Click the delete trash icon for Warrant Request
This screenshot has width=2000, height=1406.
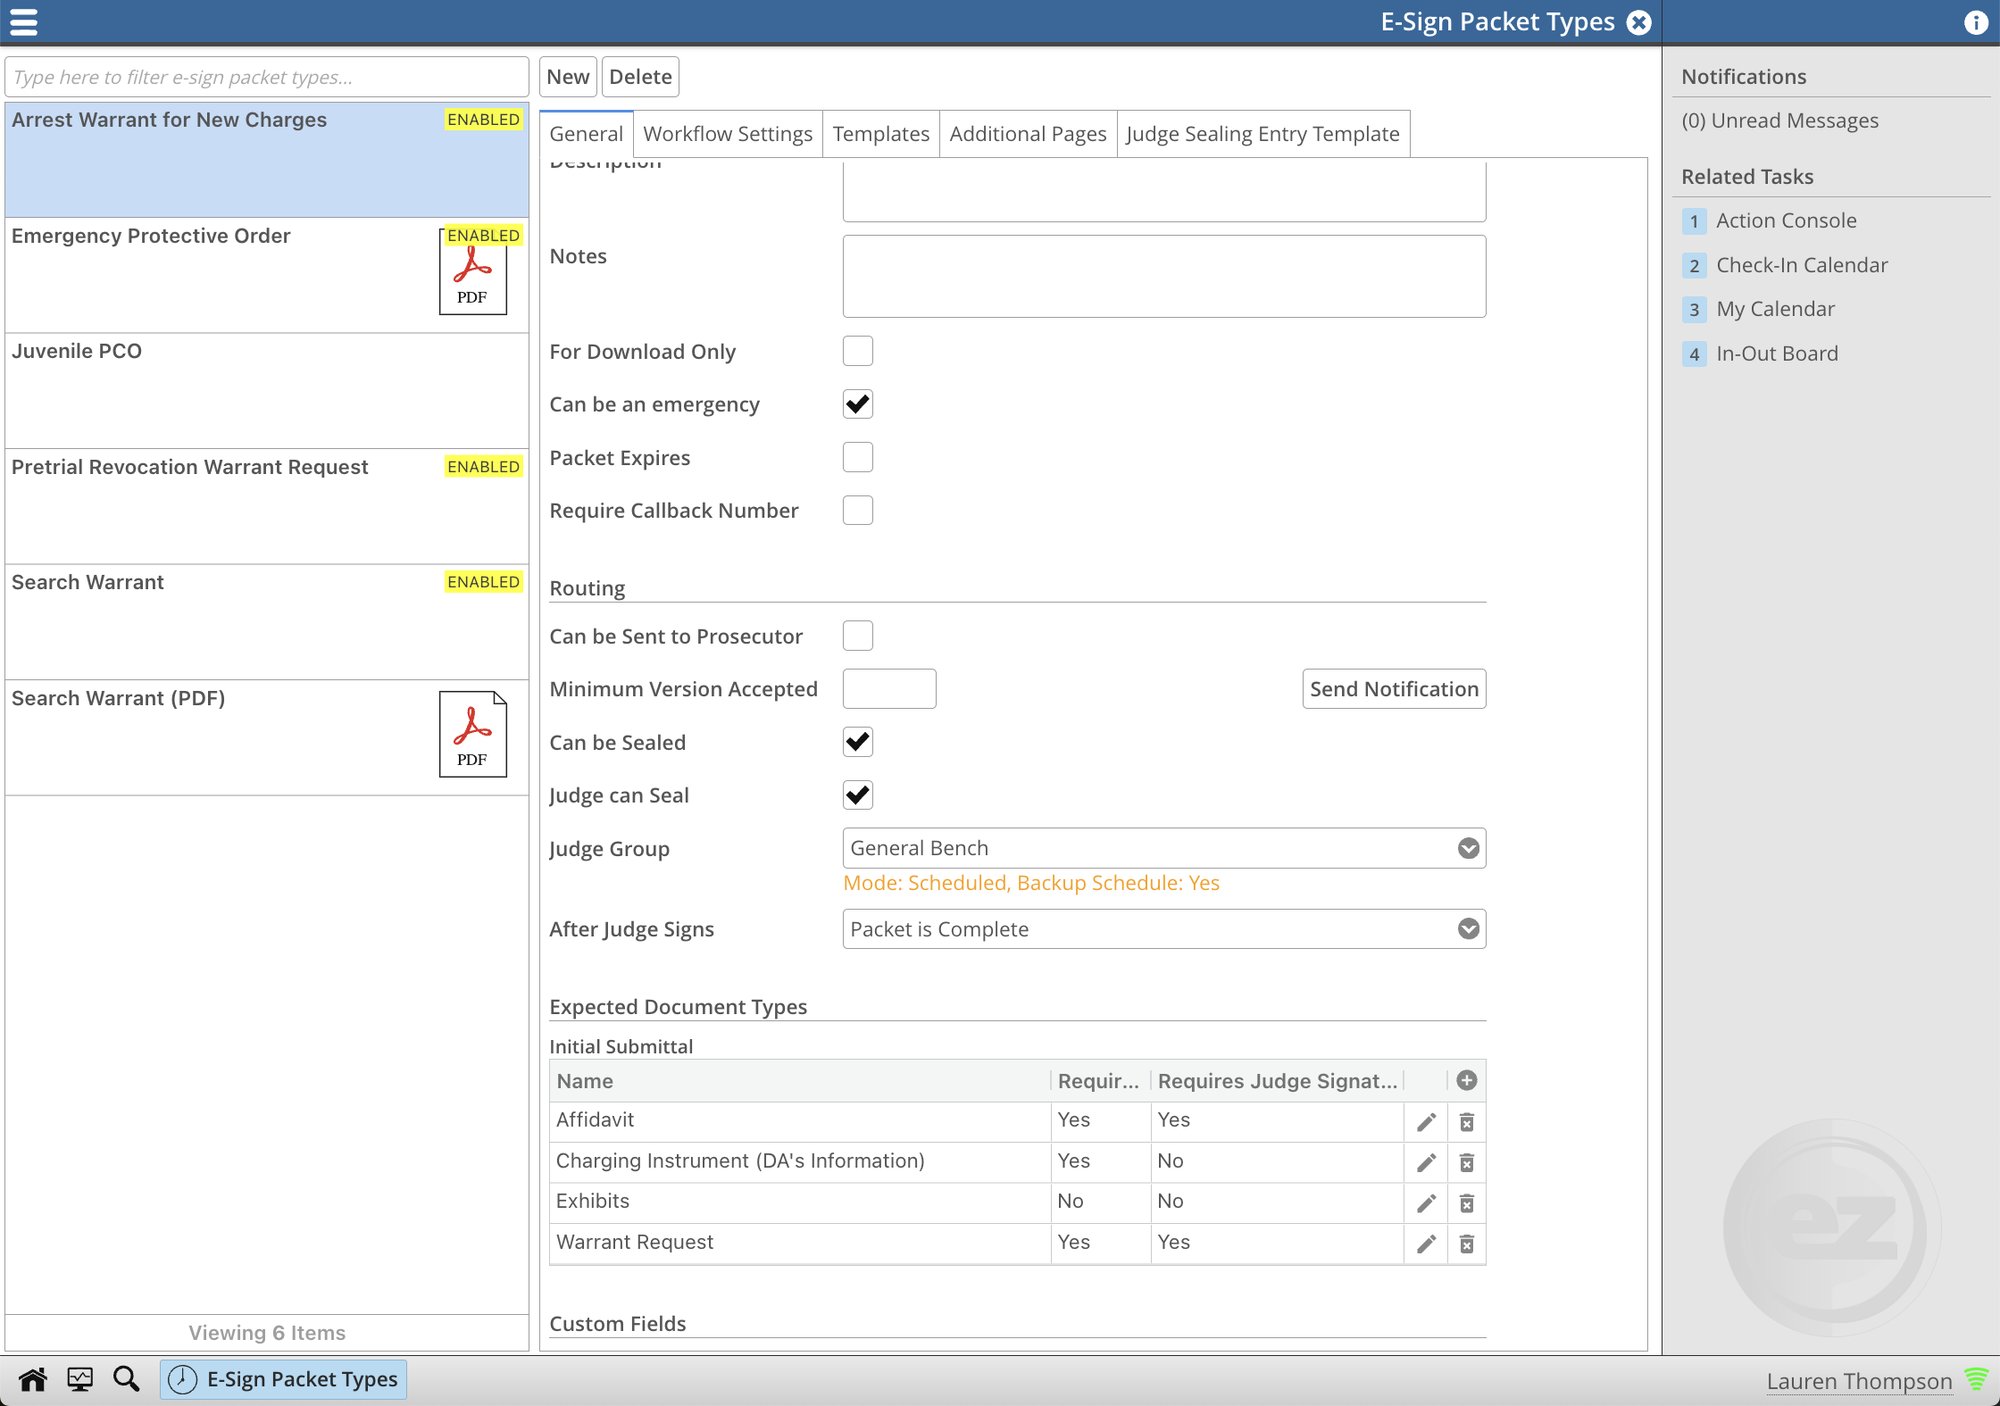[1466, 1243]
